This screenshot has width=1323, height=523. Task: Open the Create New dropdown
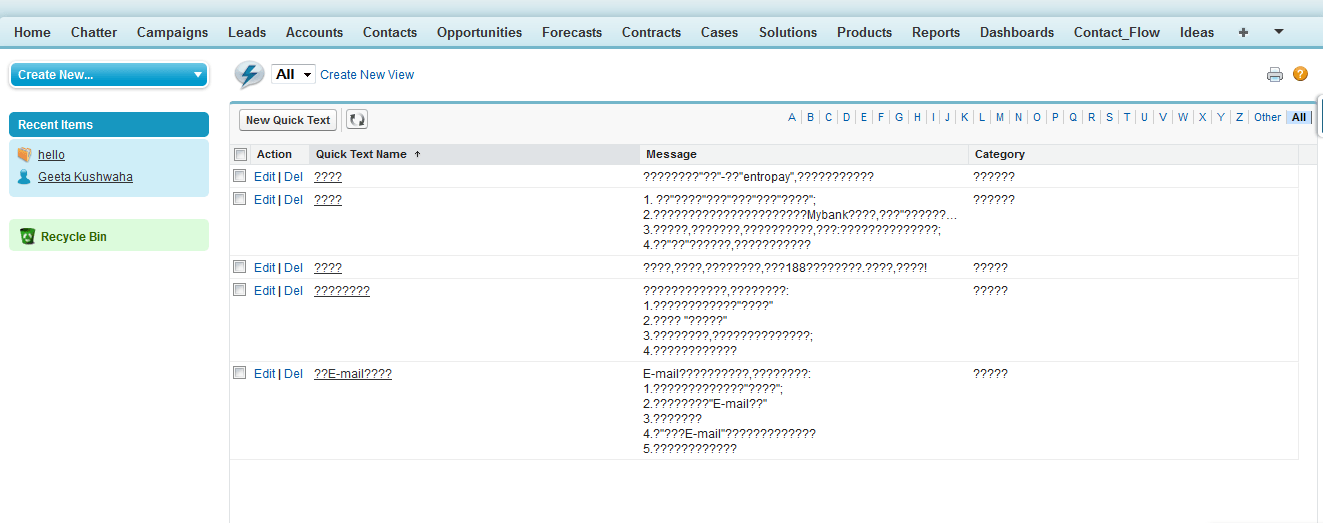[108, 75]
